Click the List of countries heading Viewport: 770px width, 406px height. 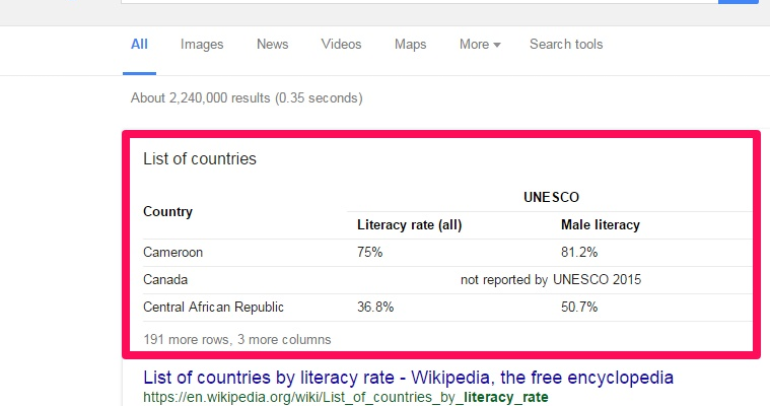tap(199, 159)
